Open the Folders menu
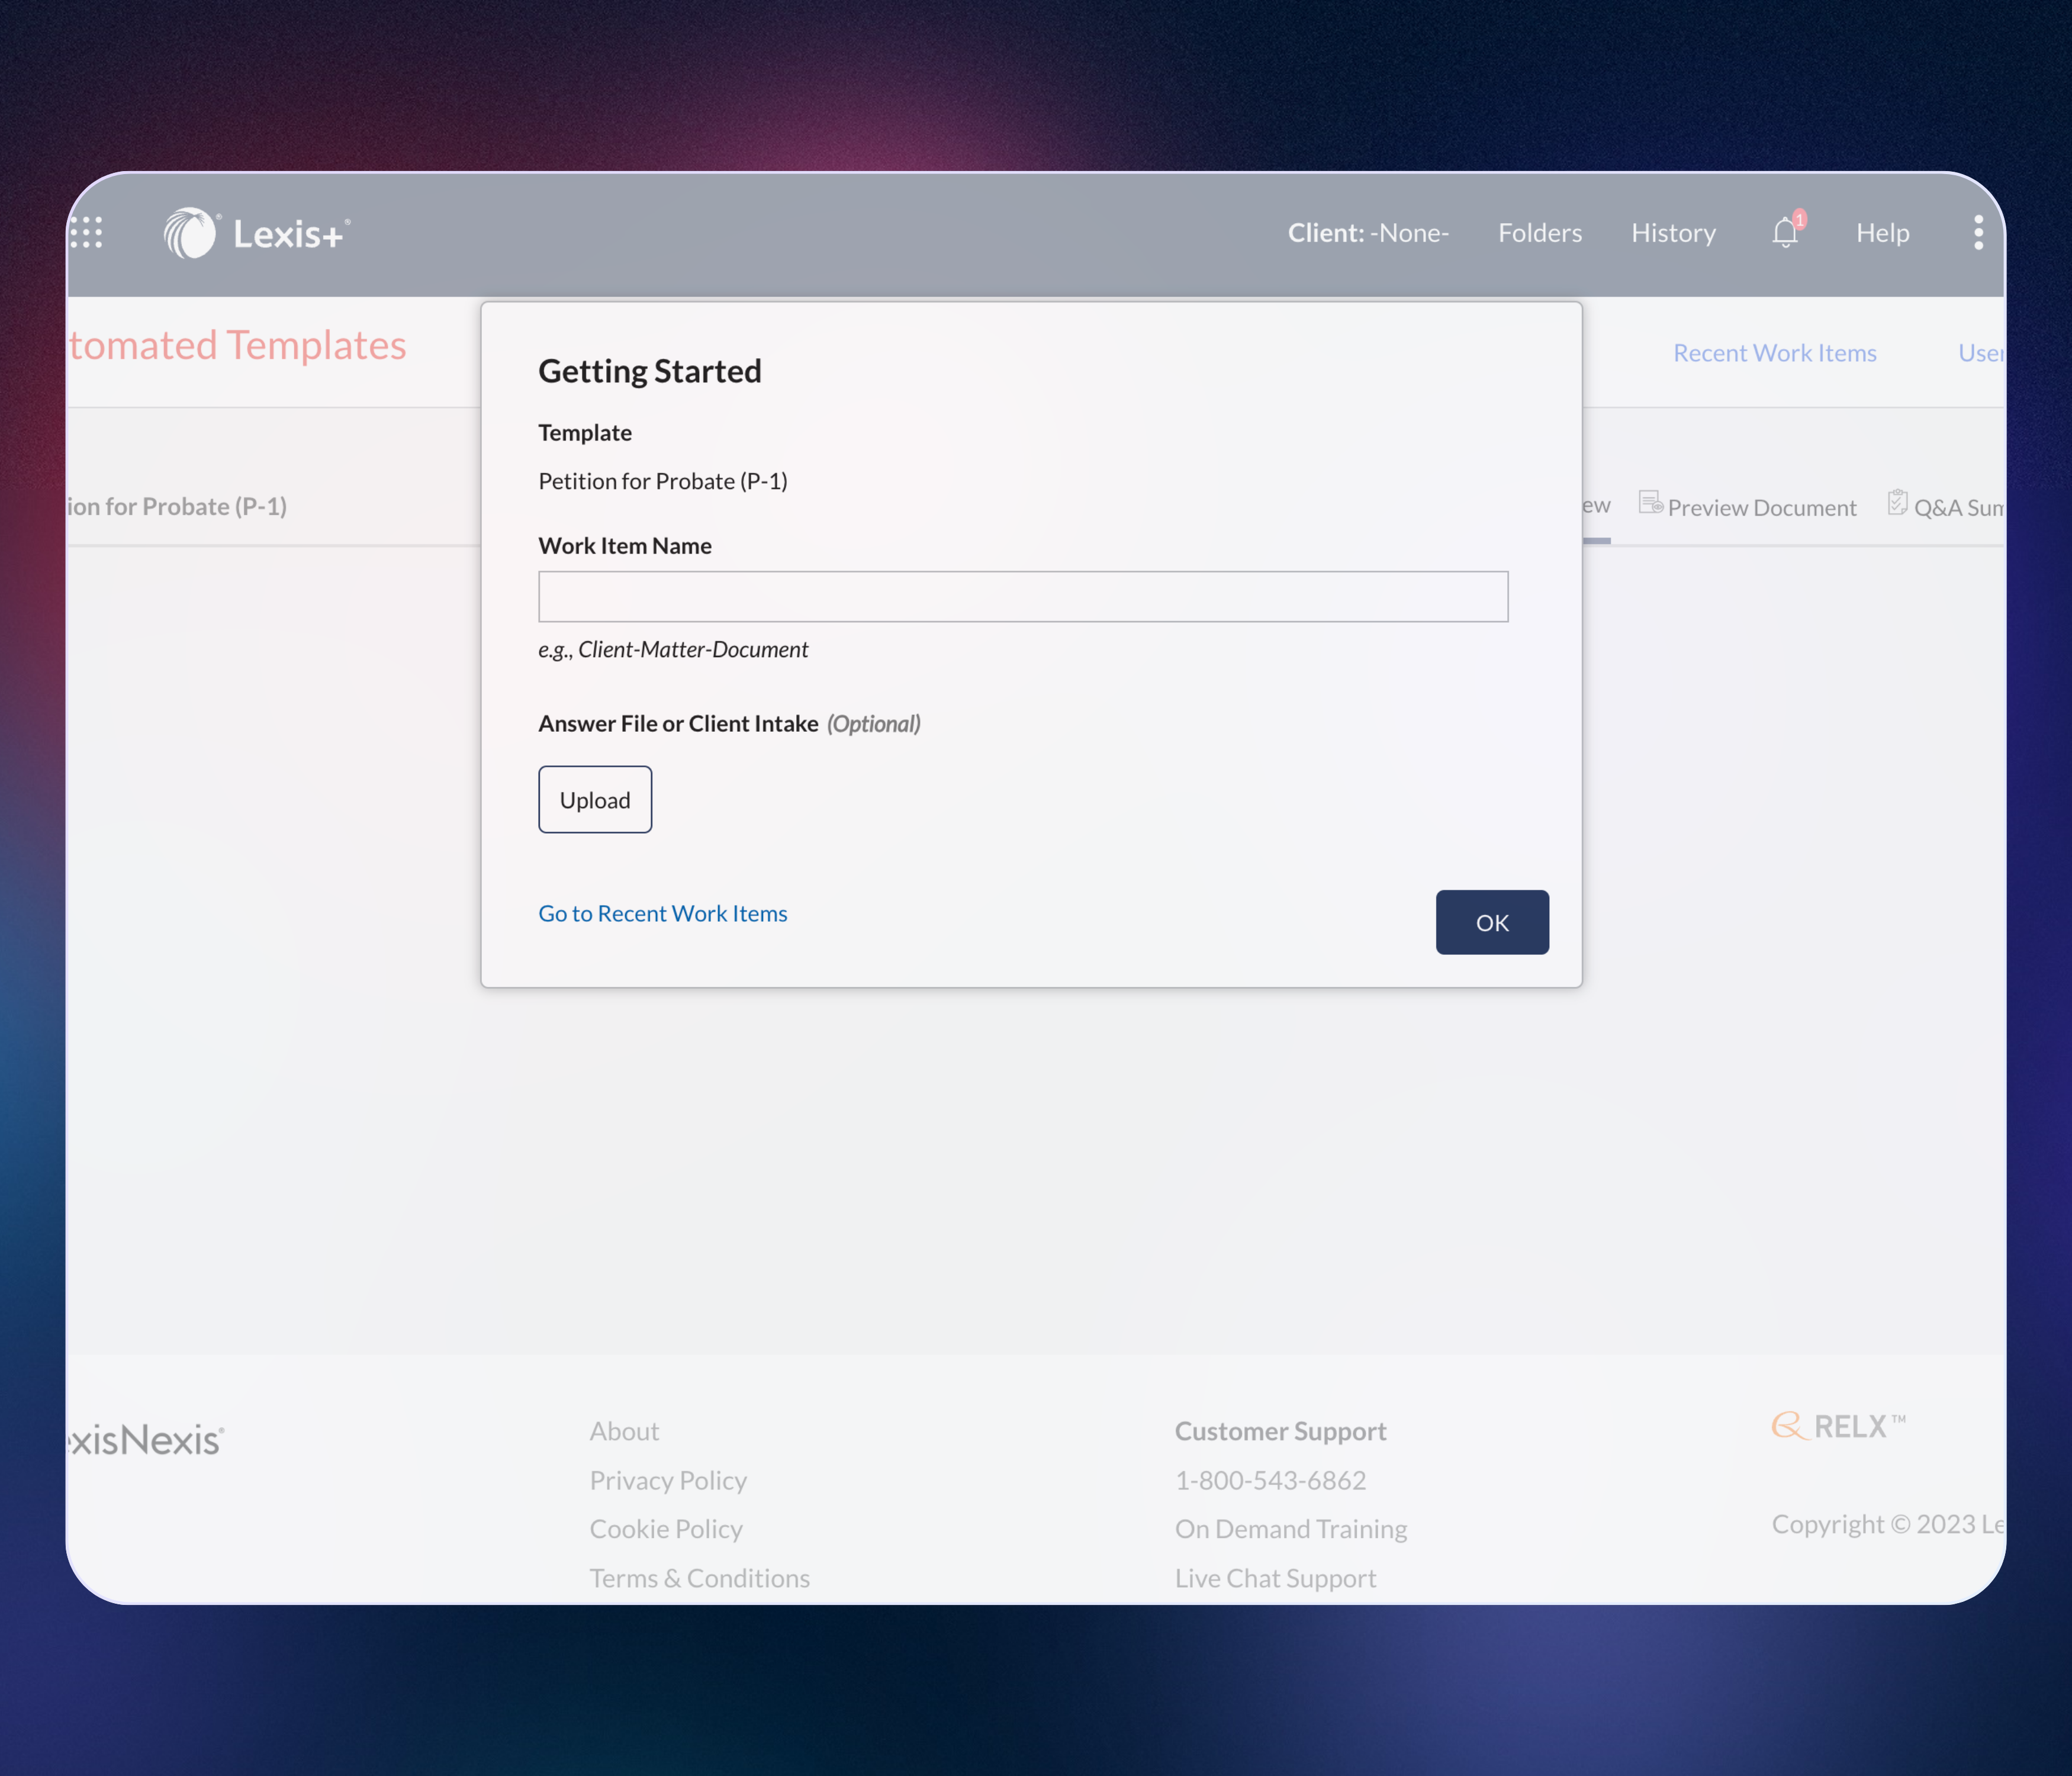The image size is (2072, 1776). pyautogui.click(x=1540, y=233)
